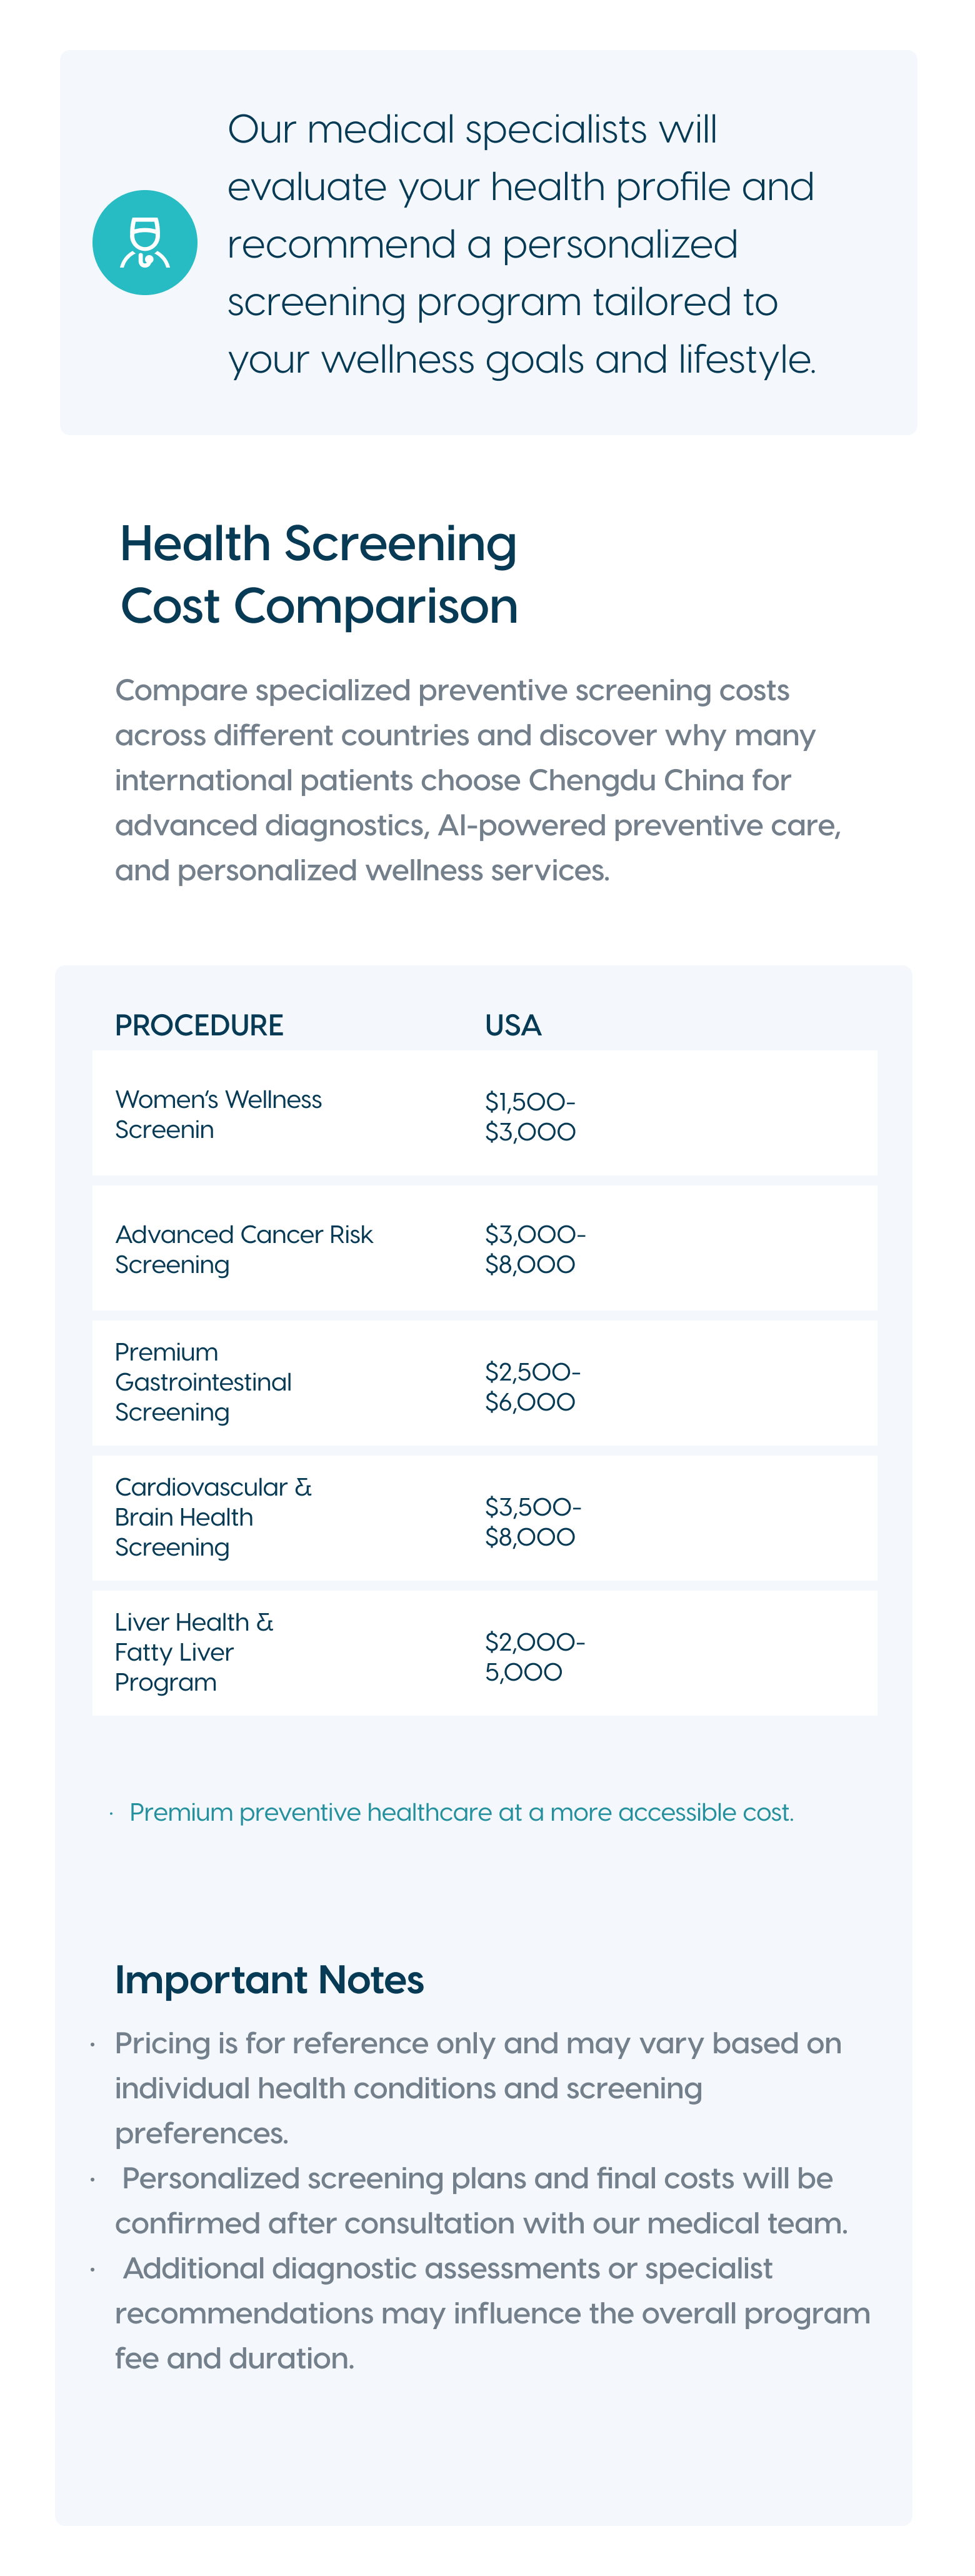Viewport: 975px width, 2576px height.
Task: Click the Premium preventive healthcare teal note
Action: [461, 1812]
